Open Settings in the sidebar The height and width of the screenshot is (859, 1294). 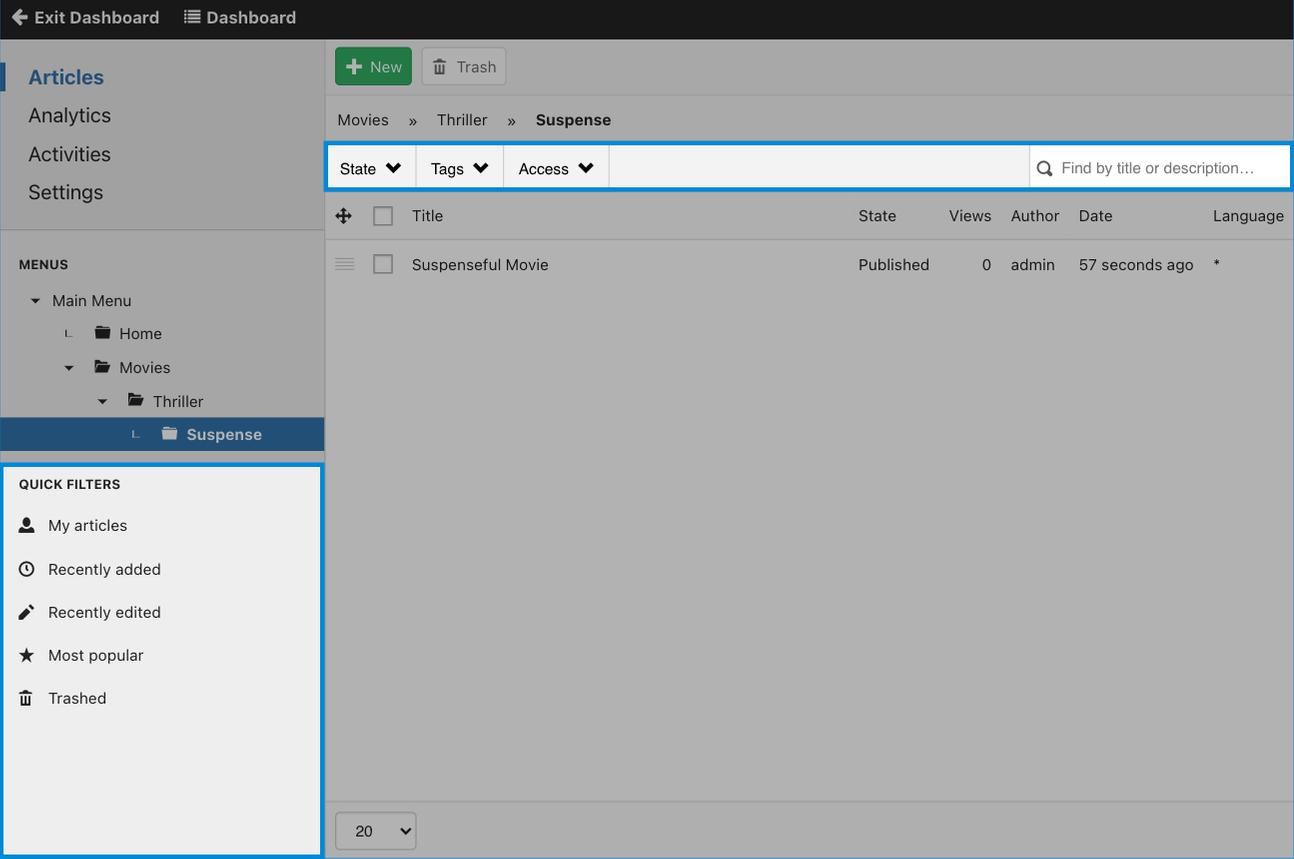65,192
